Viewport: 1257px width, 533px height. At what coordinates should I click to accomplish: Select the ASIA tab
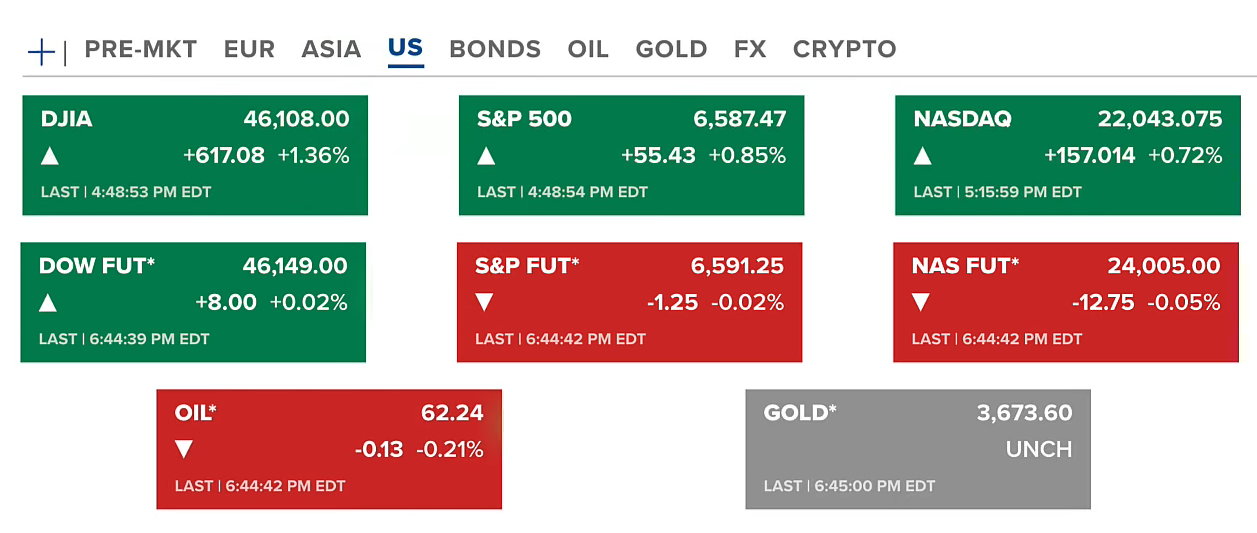click(331, 49)
